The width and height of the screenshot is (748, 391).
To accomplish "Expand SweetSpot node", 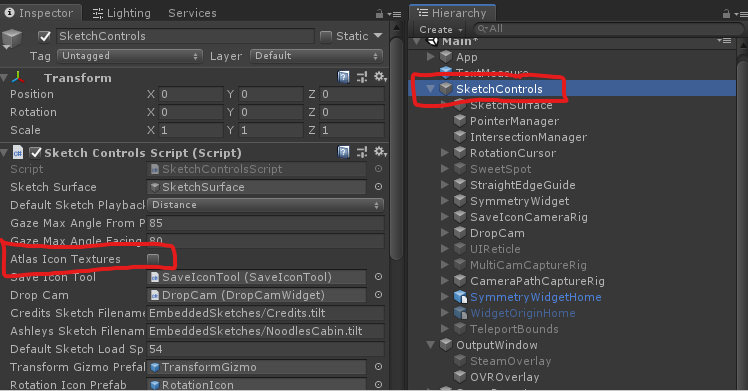I will pos(445,168).
